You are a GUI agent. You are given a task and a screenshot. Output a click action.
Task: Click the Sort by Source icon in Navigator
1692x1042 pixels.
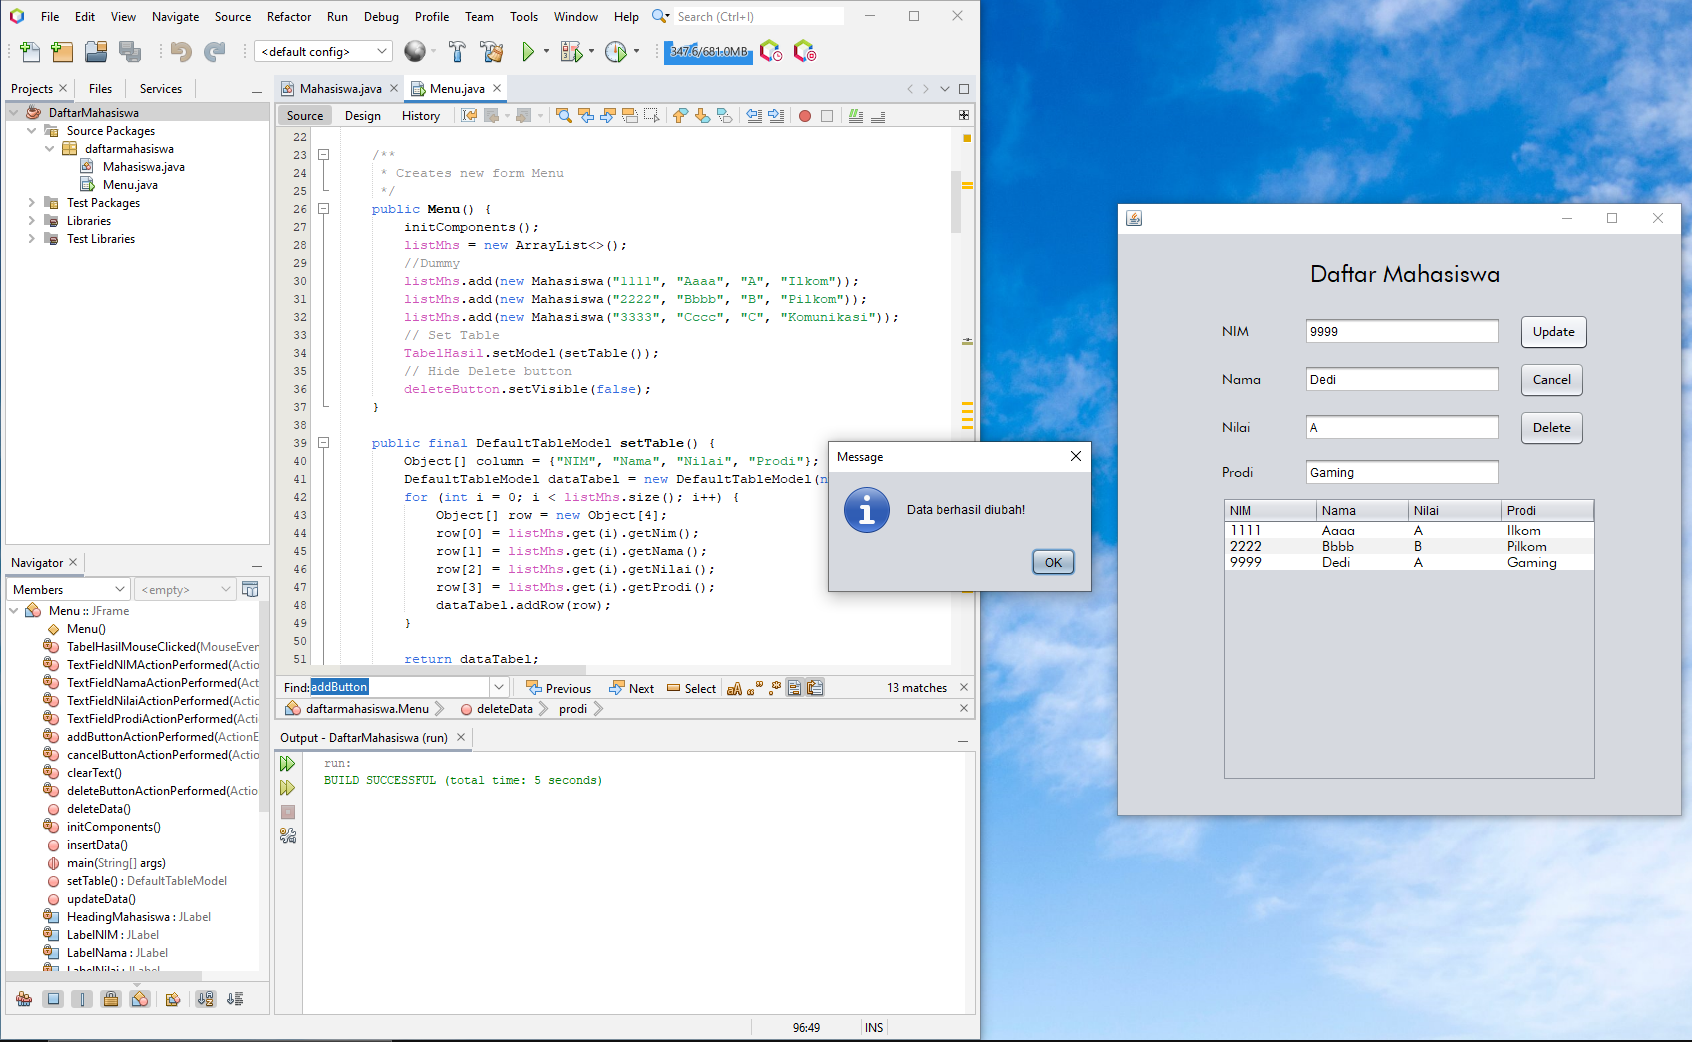pos(235,999)
